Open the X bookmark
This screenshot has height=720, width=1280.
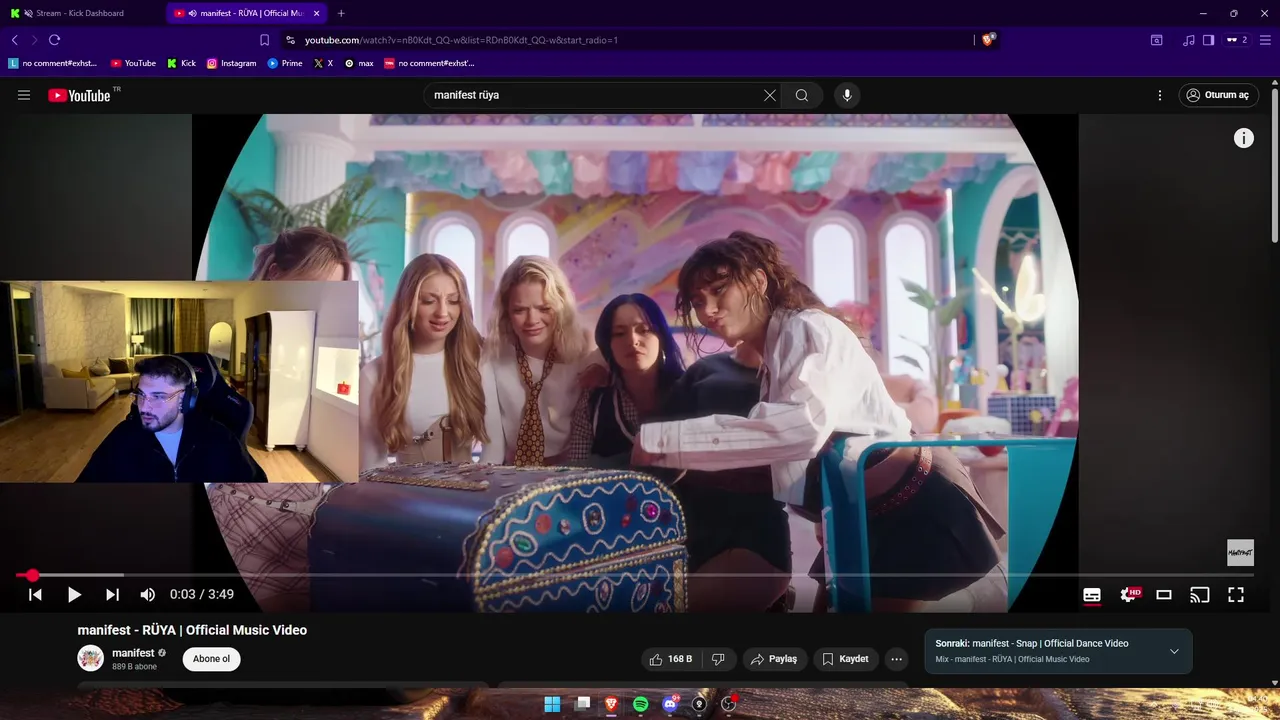pos(323,63)
